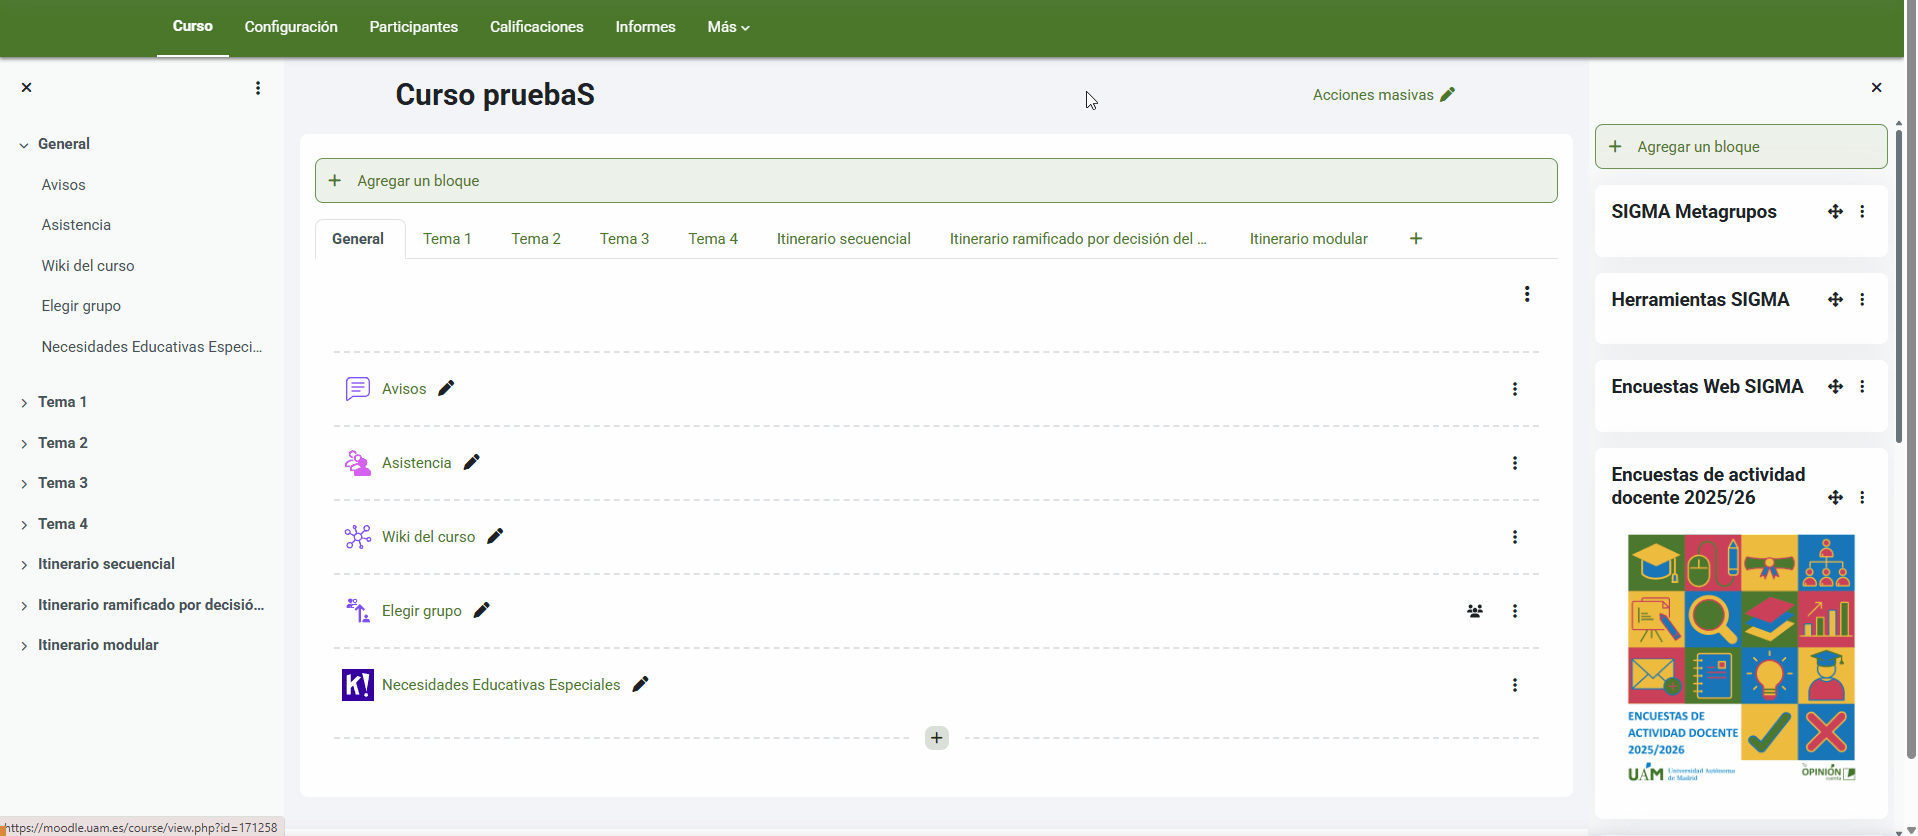Screen dimensions: 1918x836
Task: Open course index options three-dot menu
Action: 258,88
